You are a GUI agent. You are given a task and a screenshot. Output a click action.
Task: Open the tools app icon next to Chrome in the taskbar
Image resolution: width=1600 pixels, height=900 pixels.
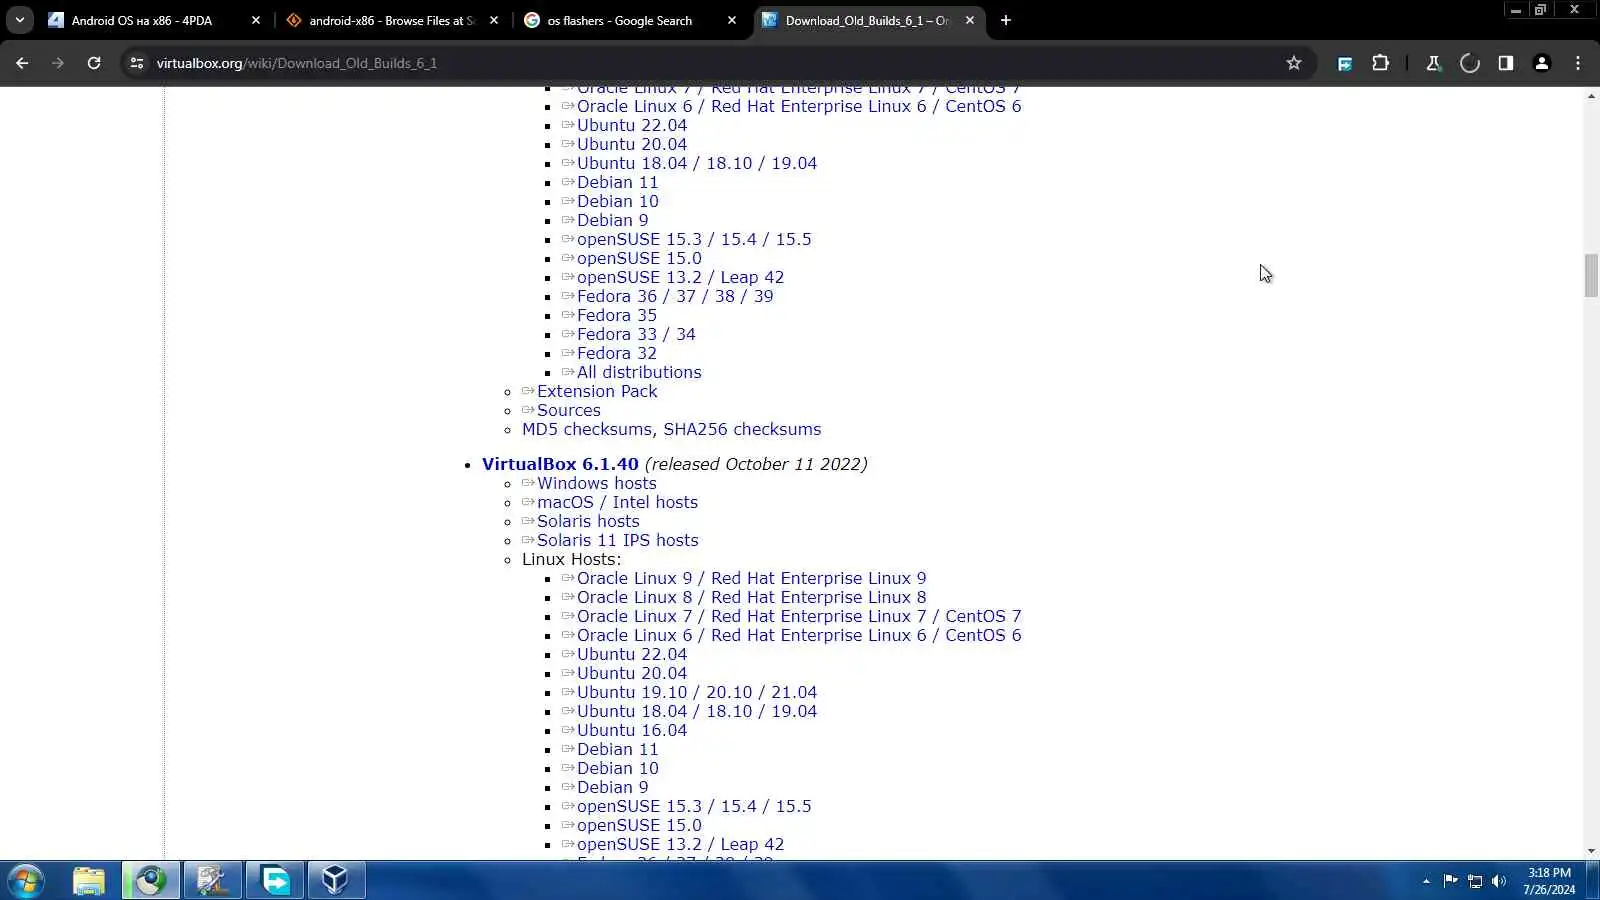click(x=213, y=881)
